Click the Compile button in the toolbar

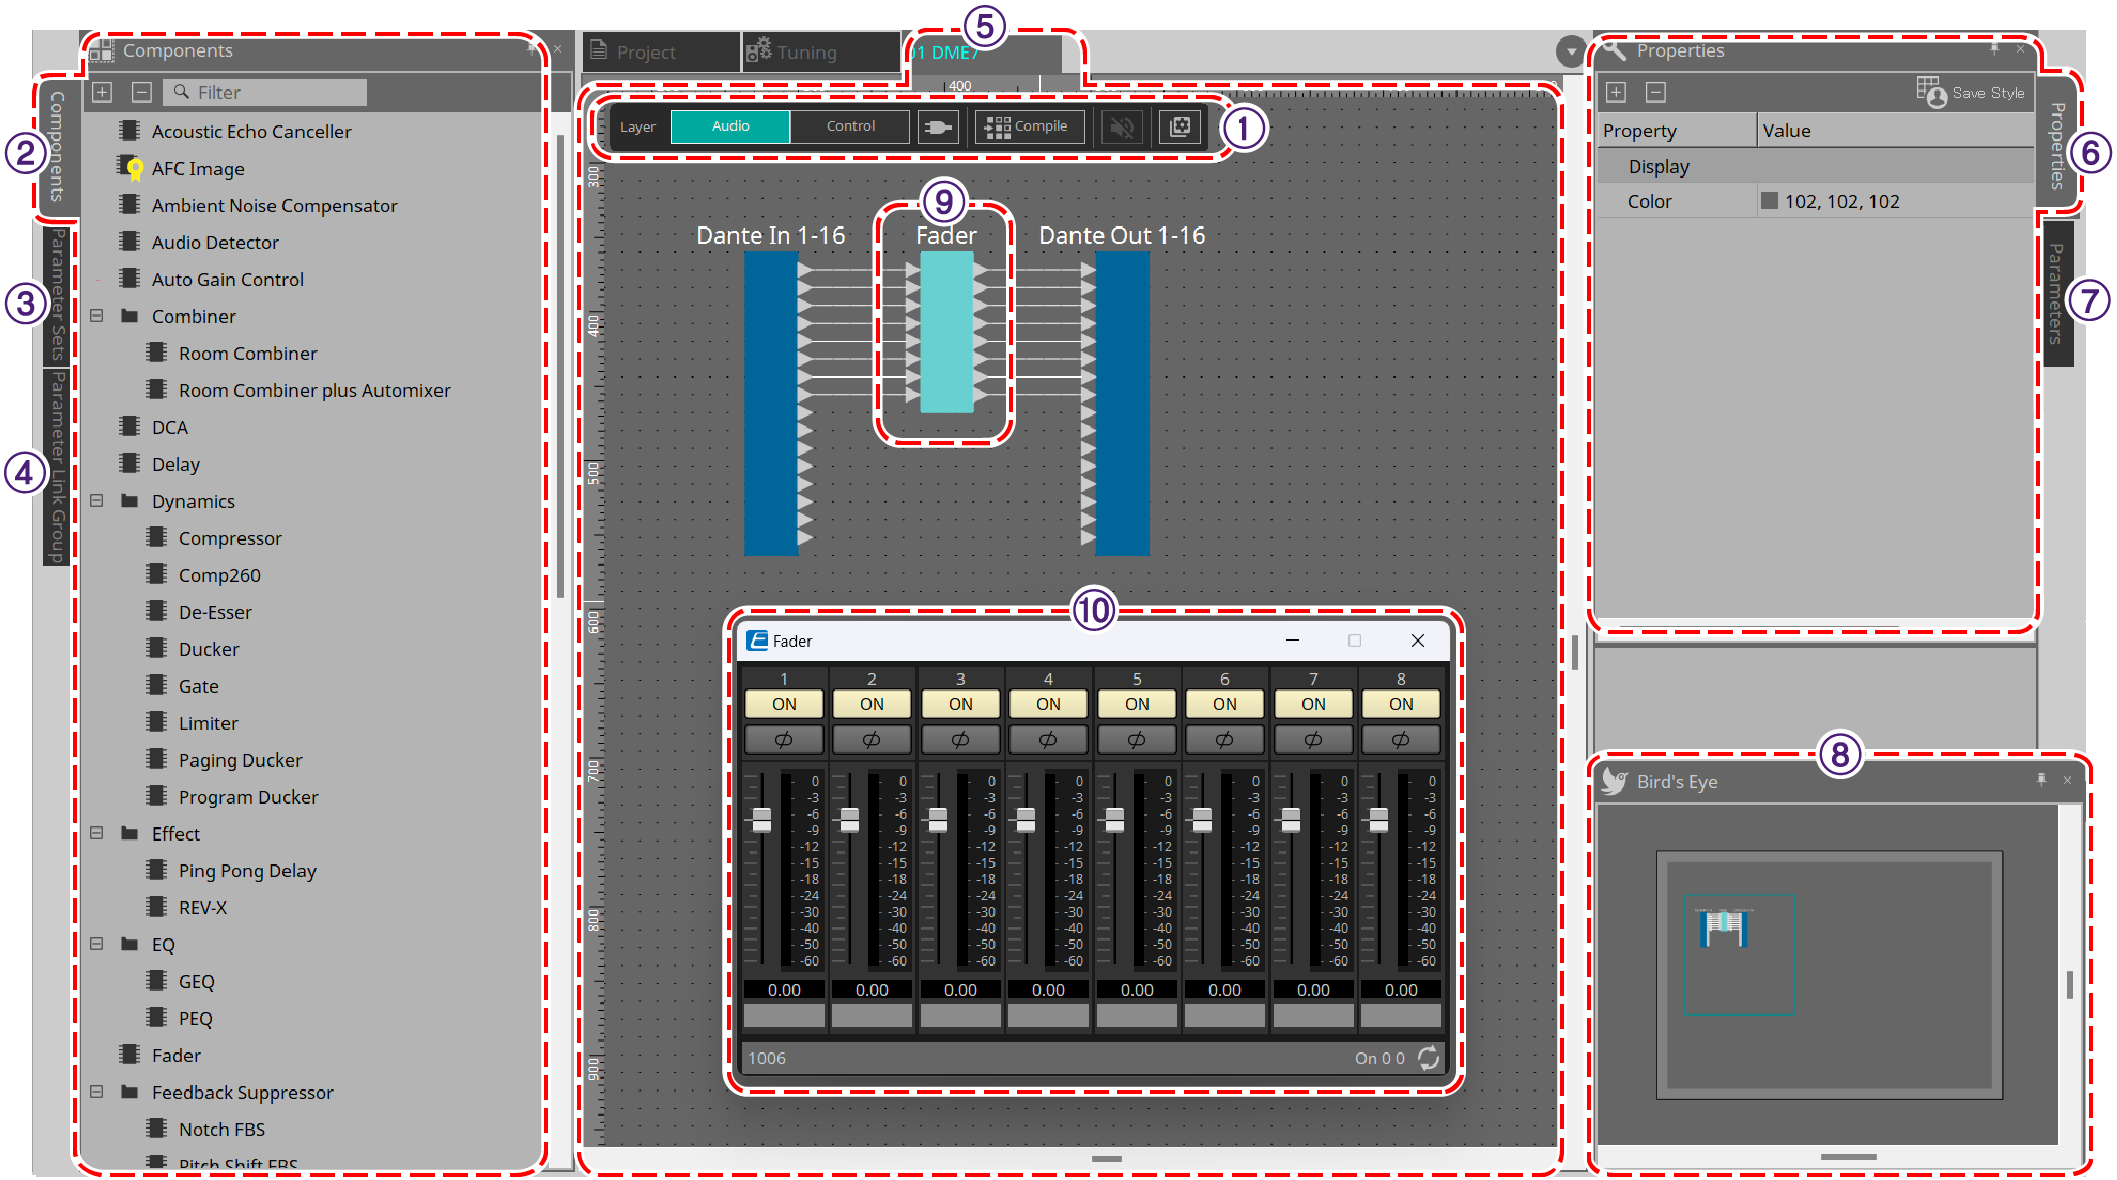(1028, 127)
